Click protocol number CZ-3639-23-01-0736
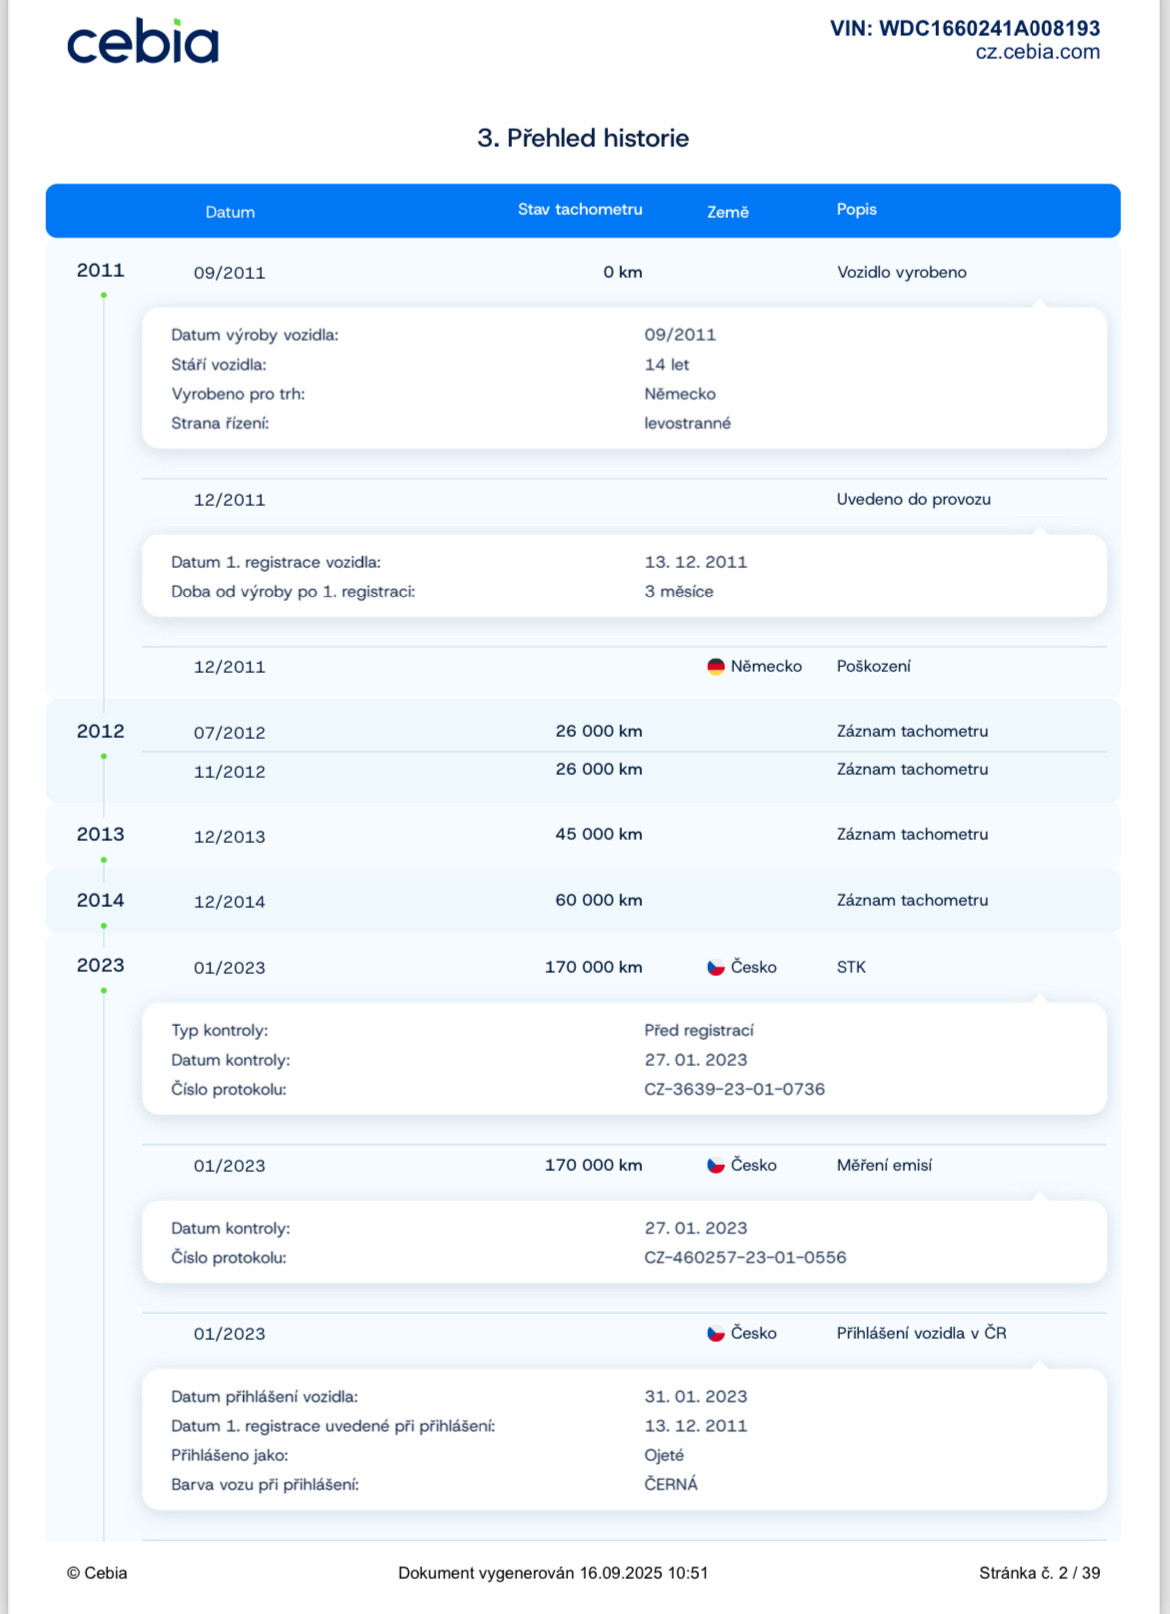Screen dimensions: 1170x1614 734,1089
